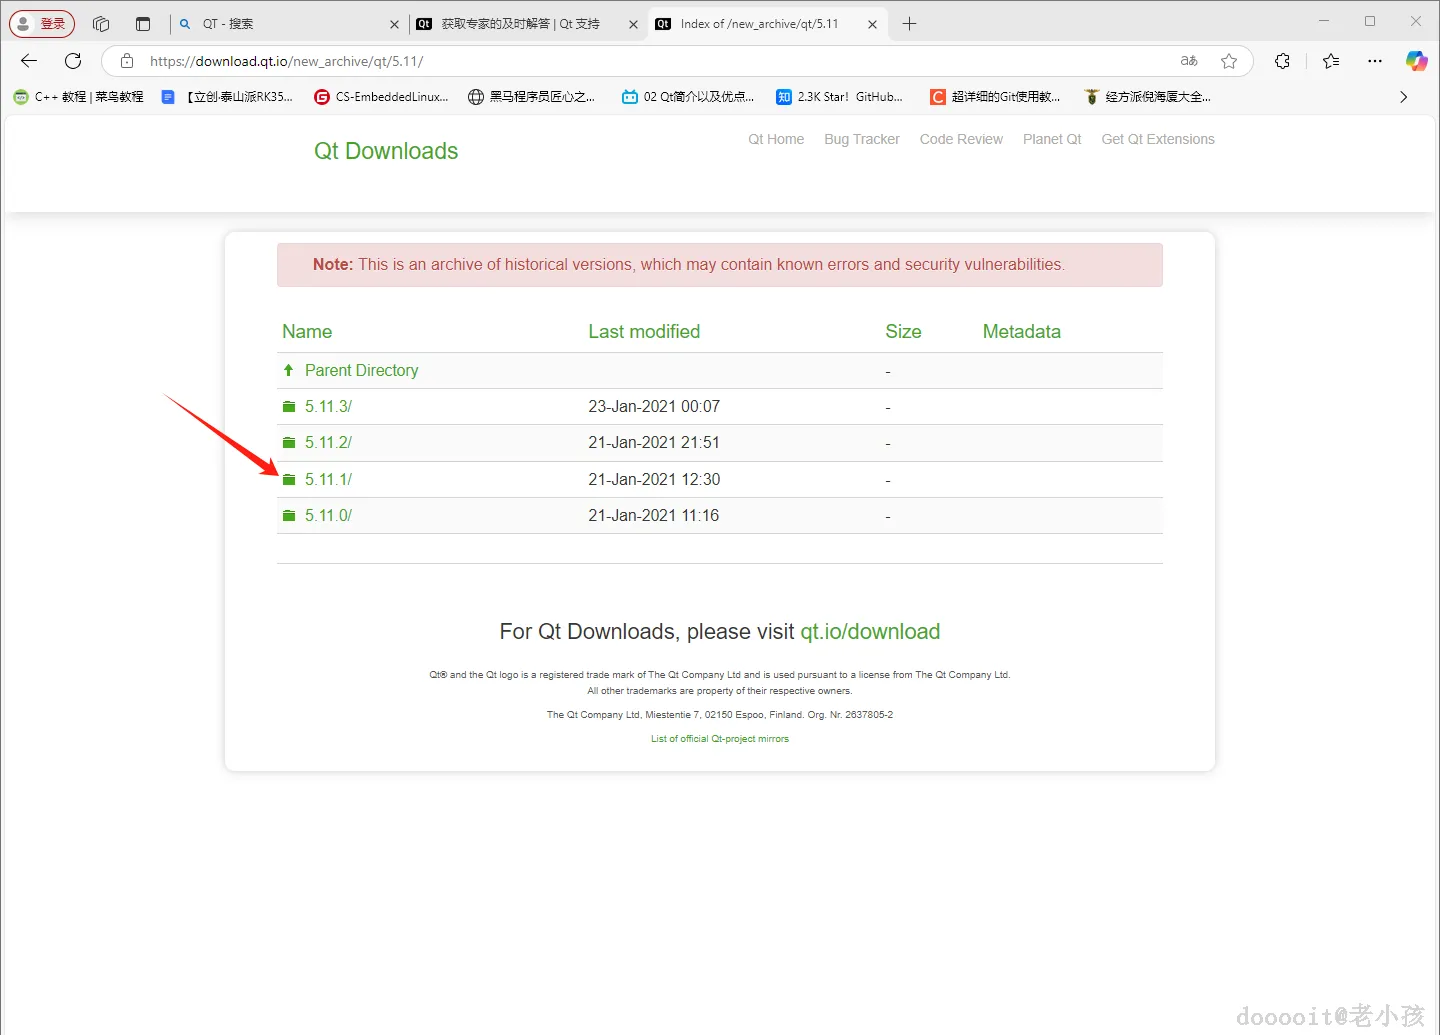The height and width of the screenshot is (1035, 1440).
Task: Open the '超详细的Git使用教...' bookmark
Action: tap(995, 97)
